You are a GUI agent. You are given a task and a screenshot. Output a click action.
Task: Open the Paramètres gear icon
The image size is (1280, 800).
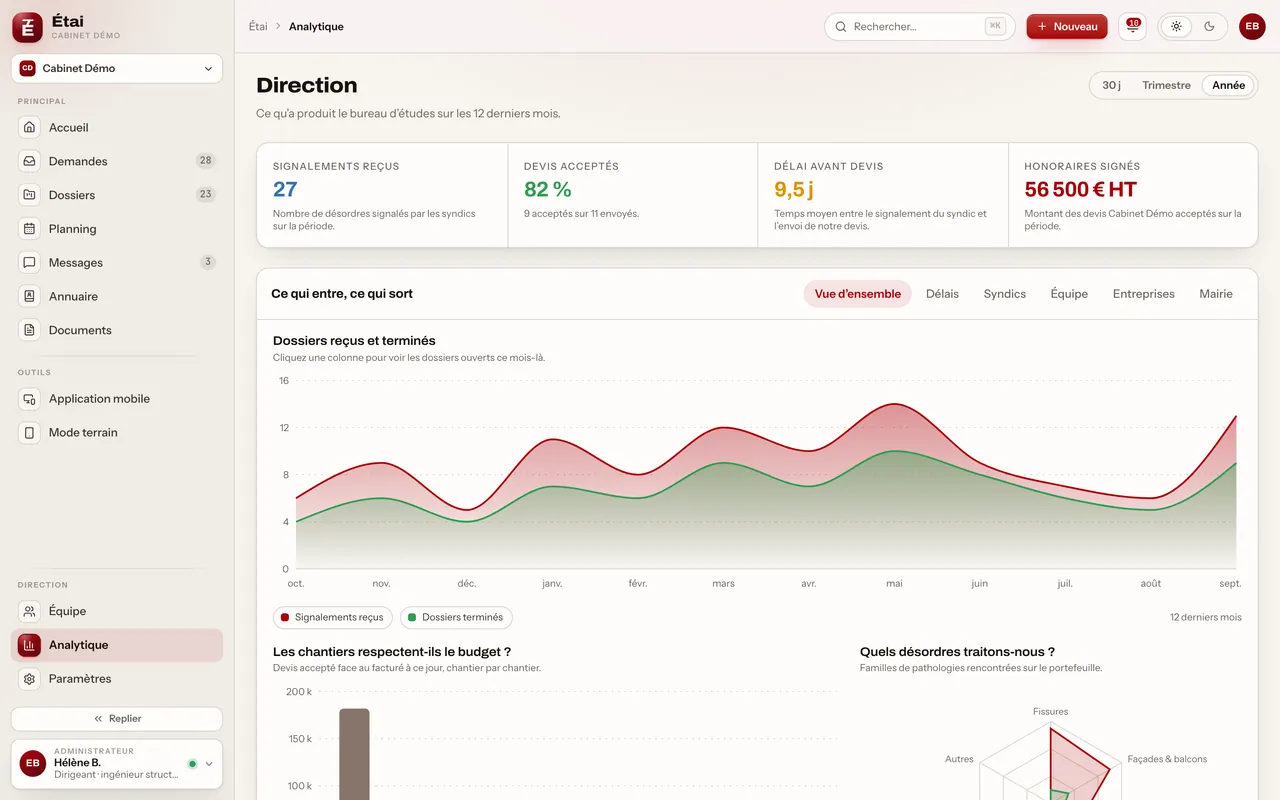(x=29, y=679)
